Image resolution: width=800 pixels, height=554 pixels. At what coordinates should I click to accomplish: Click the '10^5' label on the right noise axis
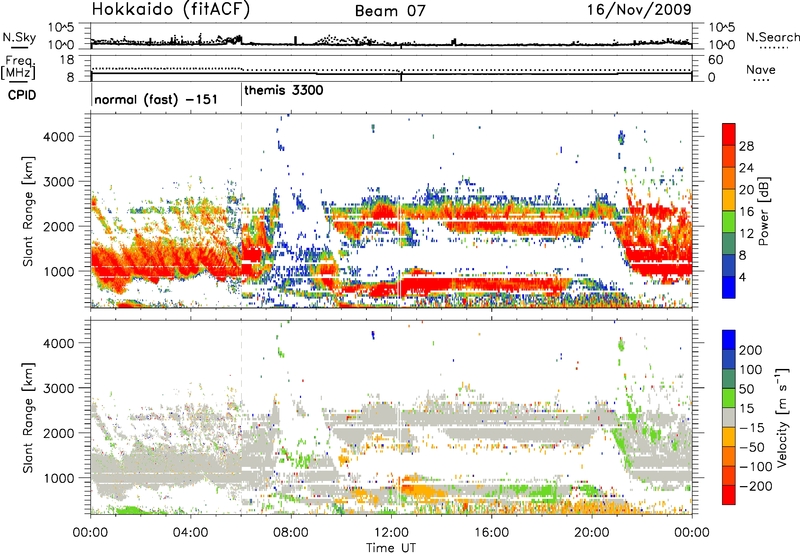point(722,28)
